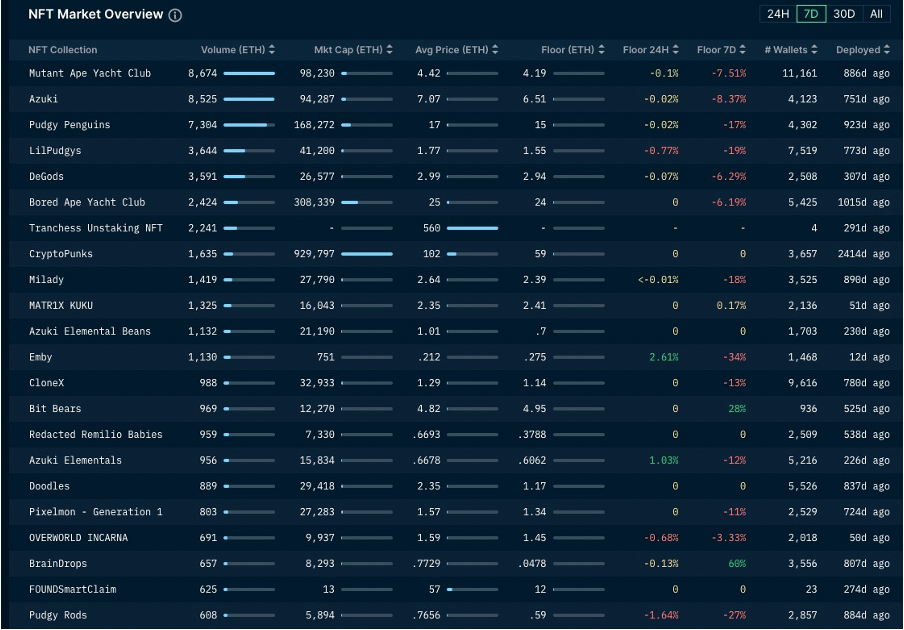Sort by Floor 24H arrows icon

(x=676, y=50)
